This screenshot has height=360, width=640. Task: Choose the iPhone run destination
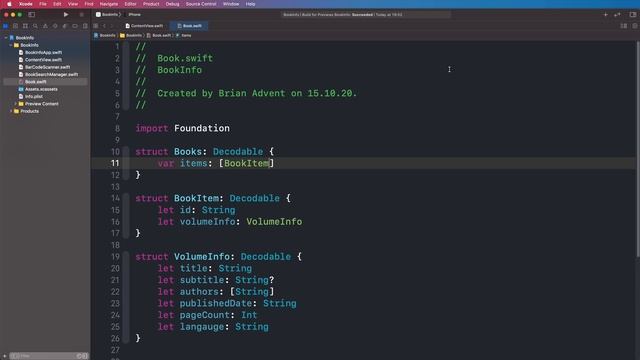[x=135, y=14]
